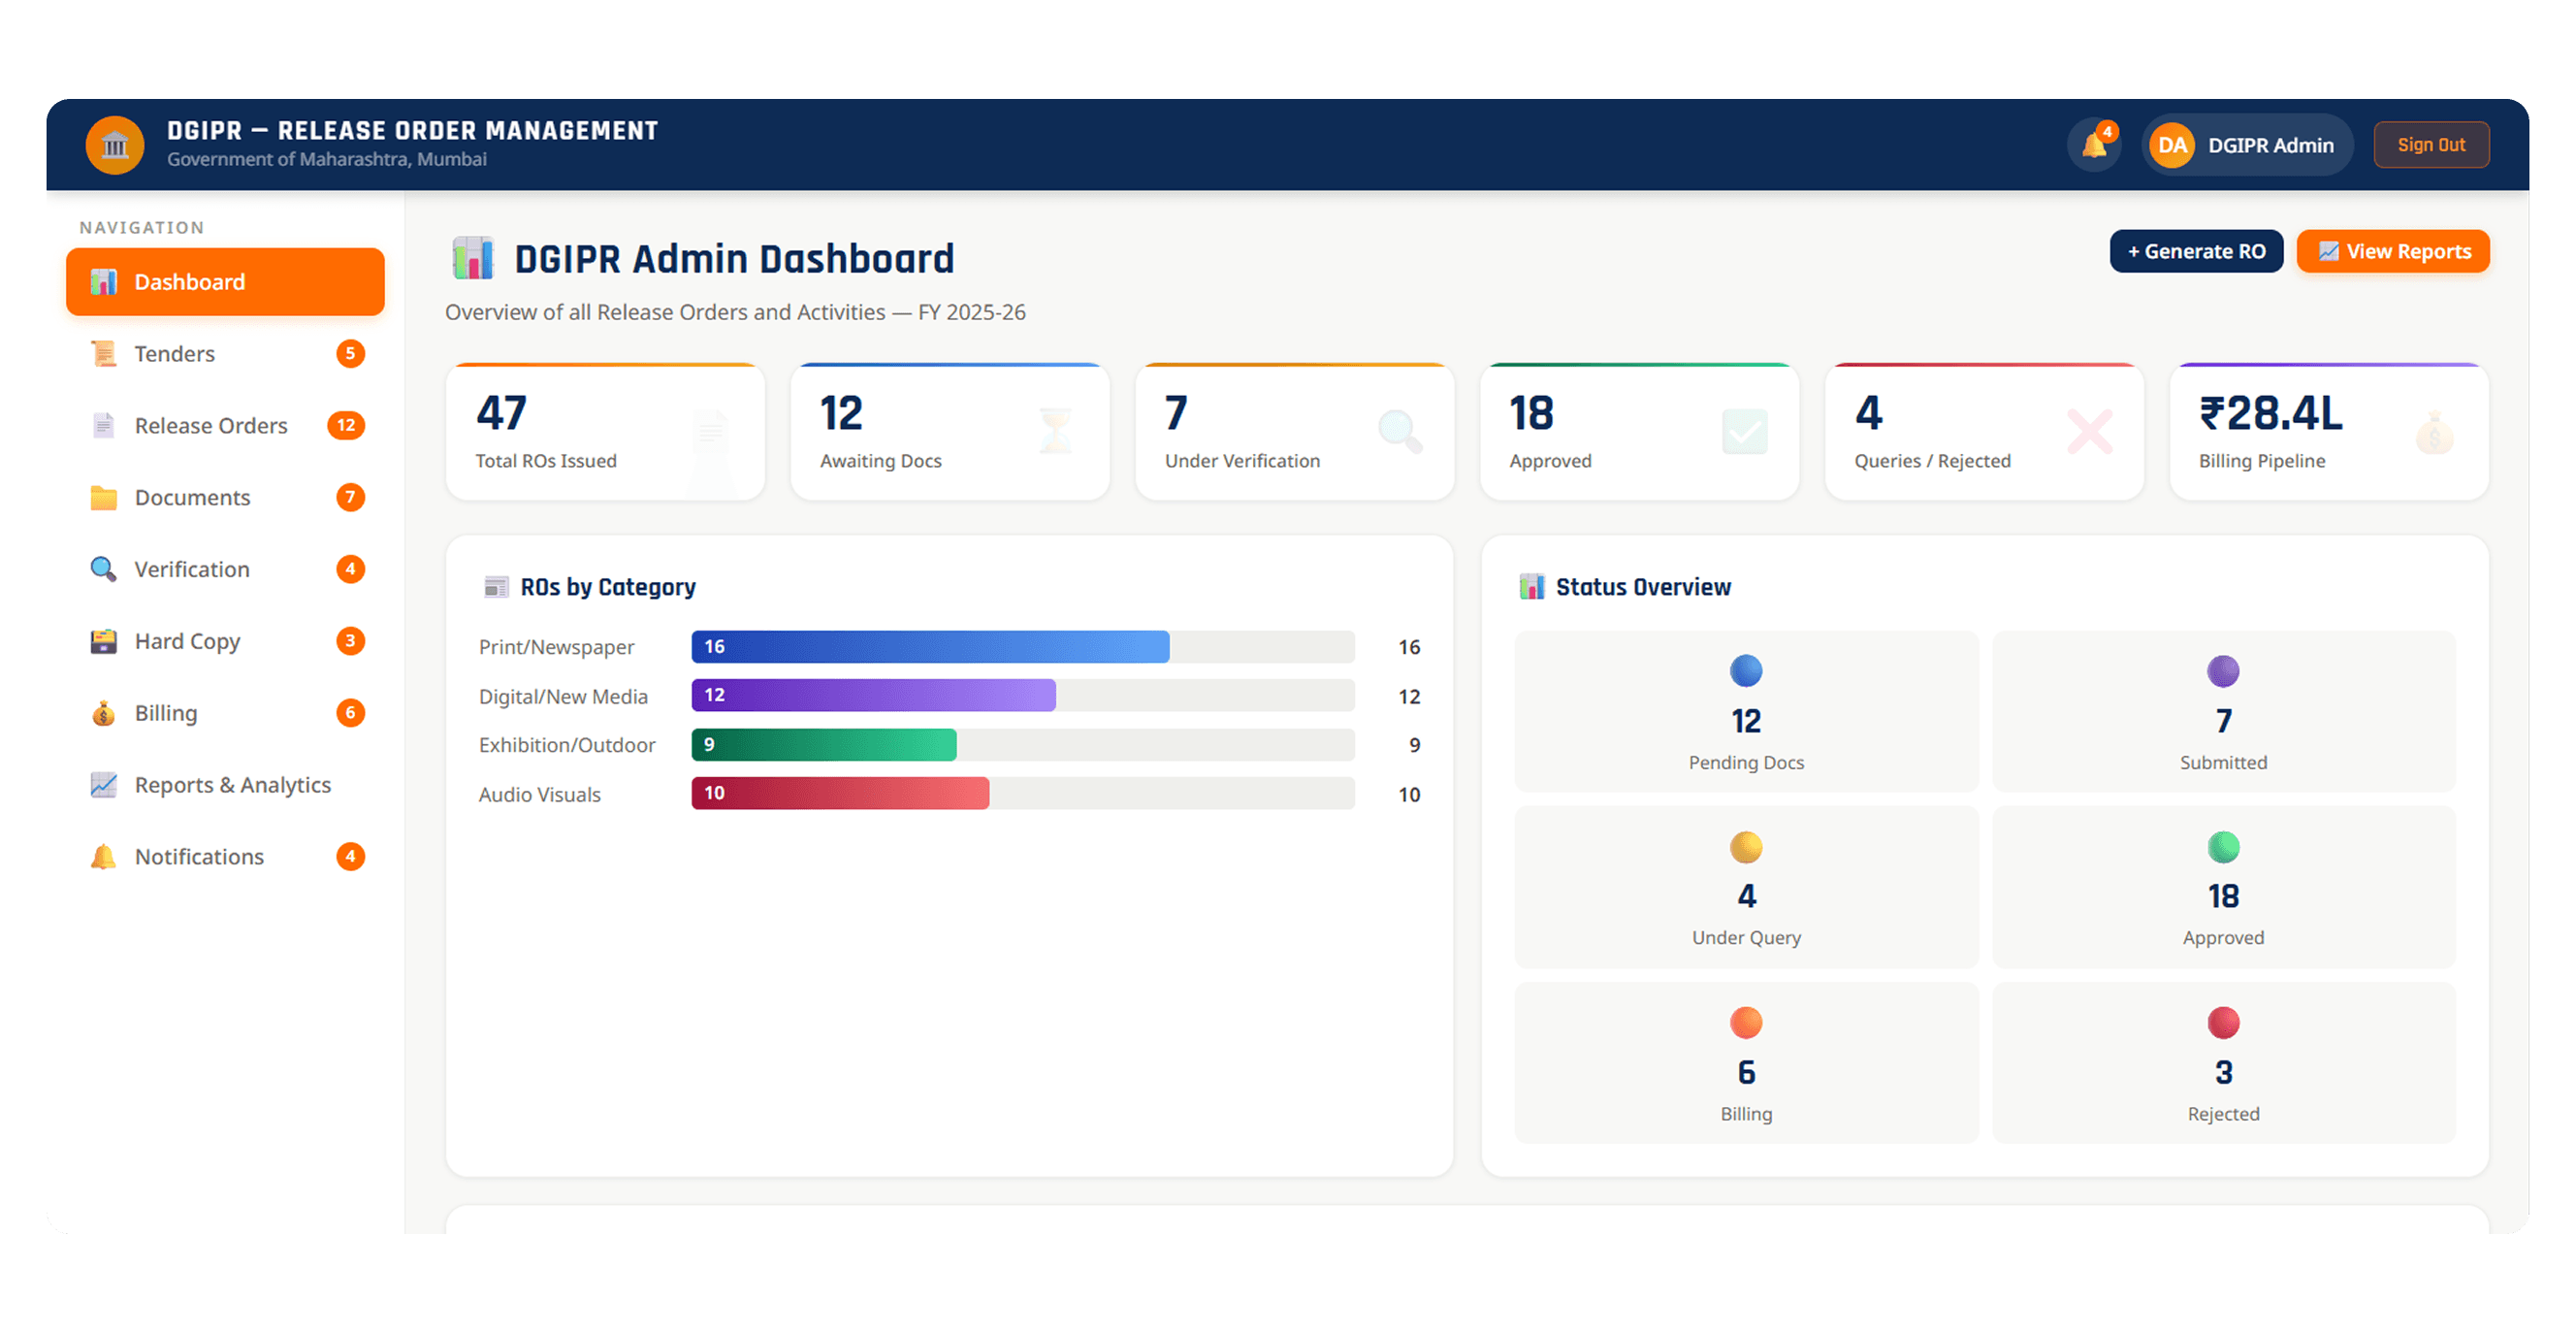Click the Digital/New Media purple bar
This screenshot has height=1333, width=2576.
[873, 696]
